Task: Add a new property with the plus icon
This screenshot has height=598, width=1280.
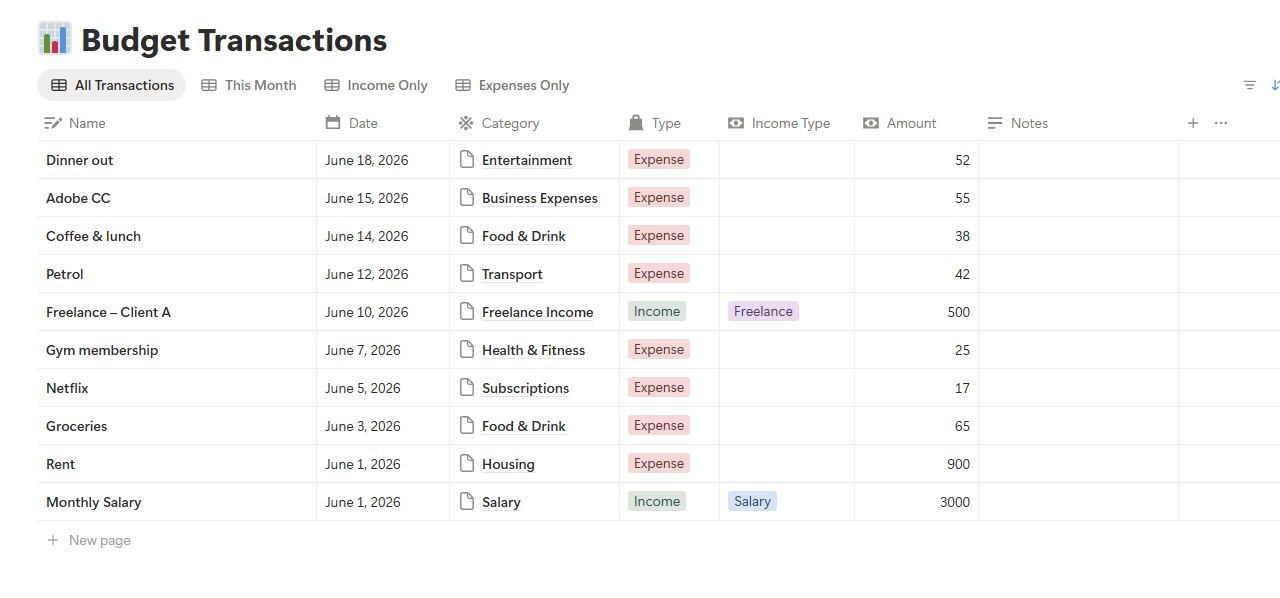Action: (1193, 123)
